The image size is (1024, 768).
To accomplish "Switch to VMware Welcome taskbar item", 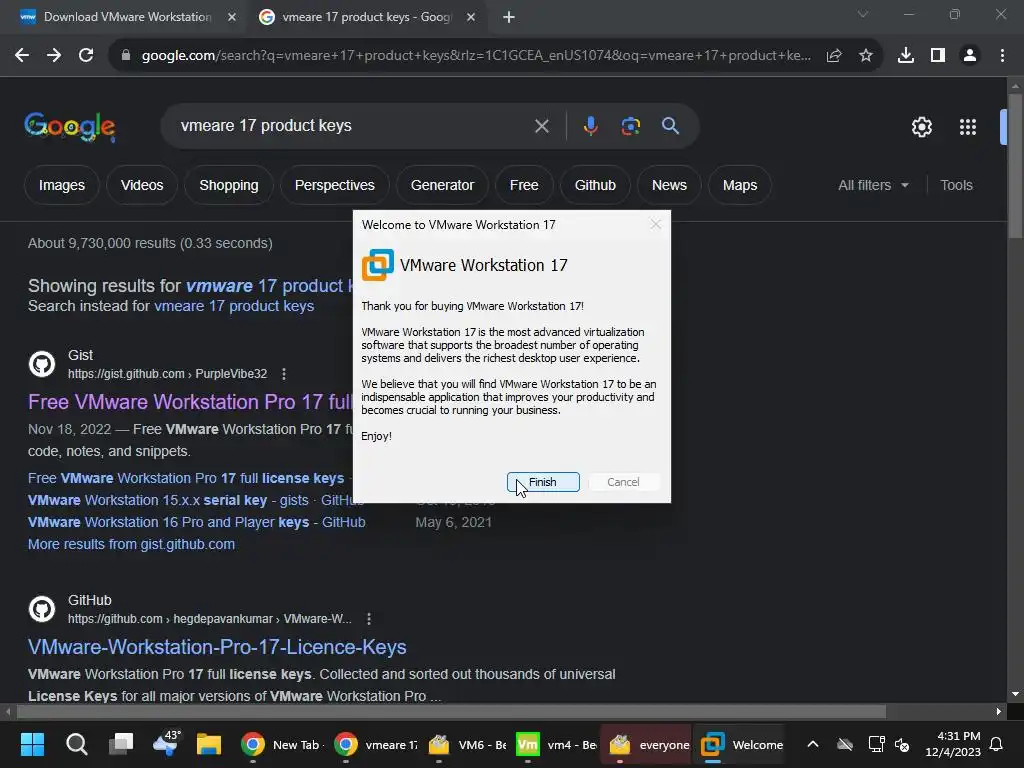I will (740, 744).
